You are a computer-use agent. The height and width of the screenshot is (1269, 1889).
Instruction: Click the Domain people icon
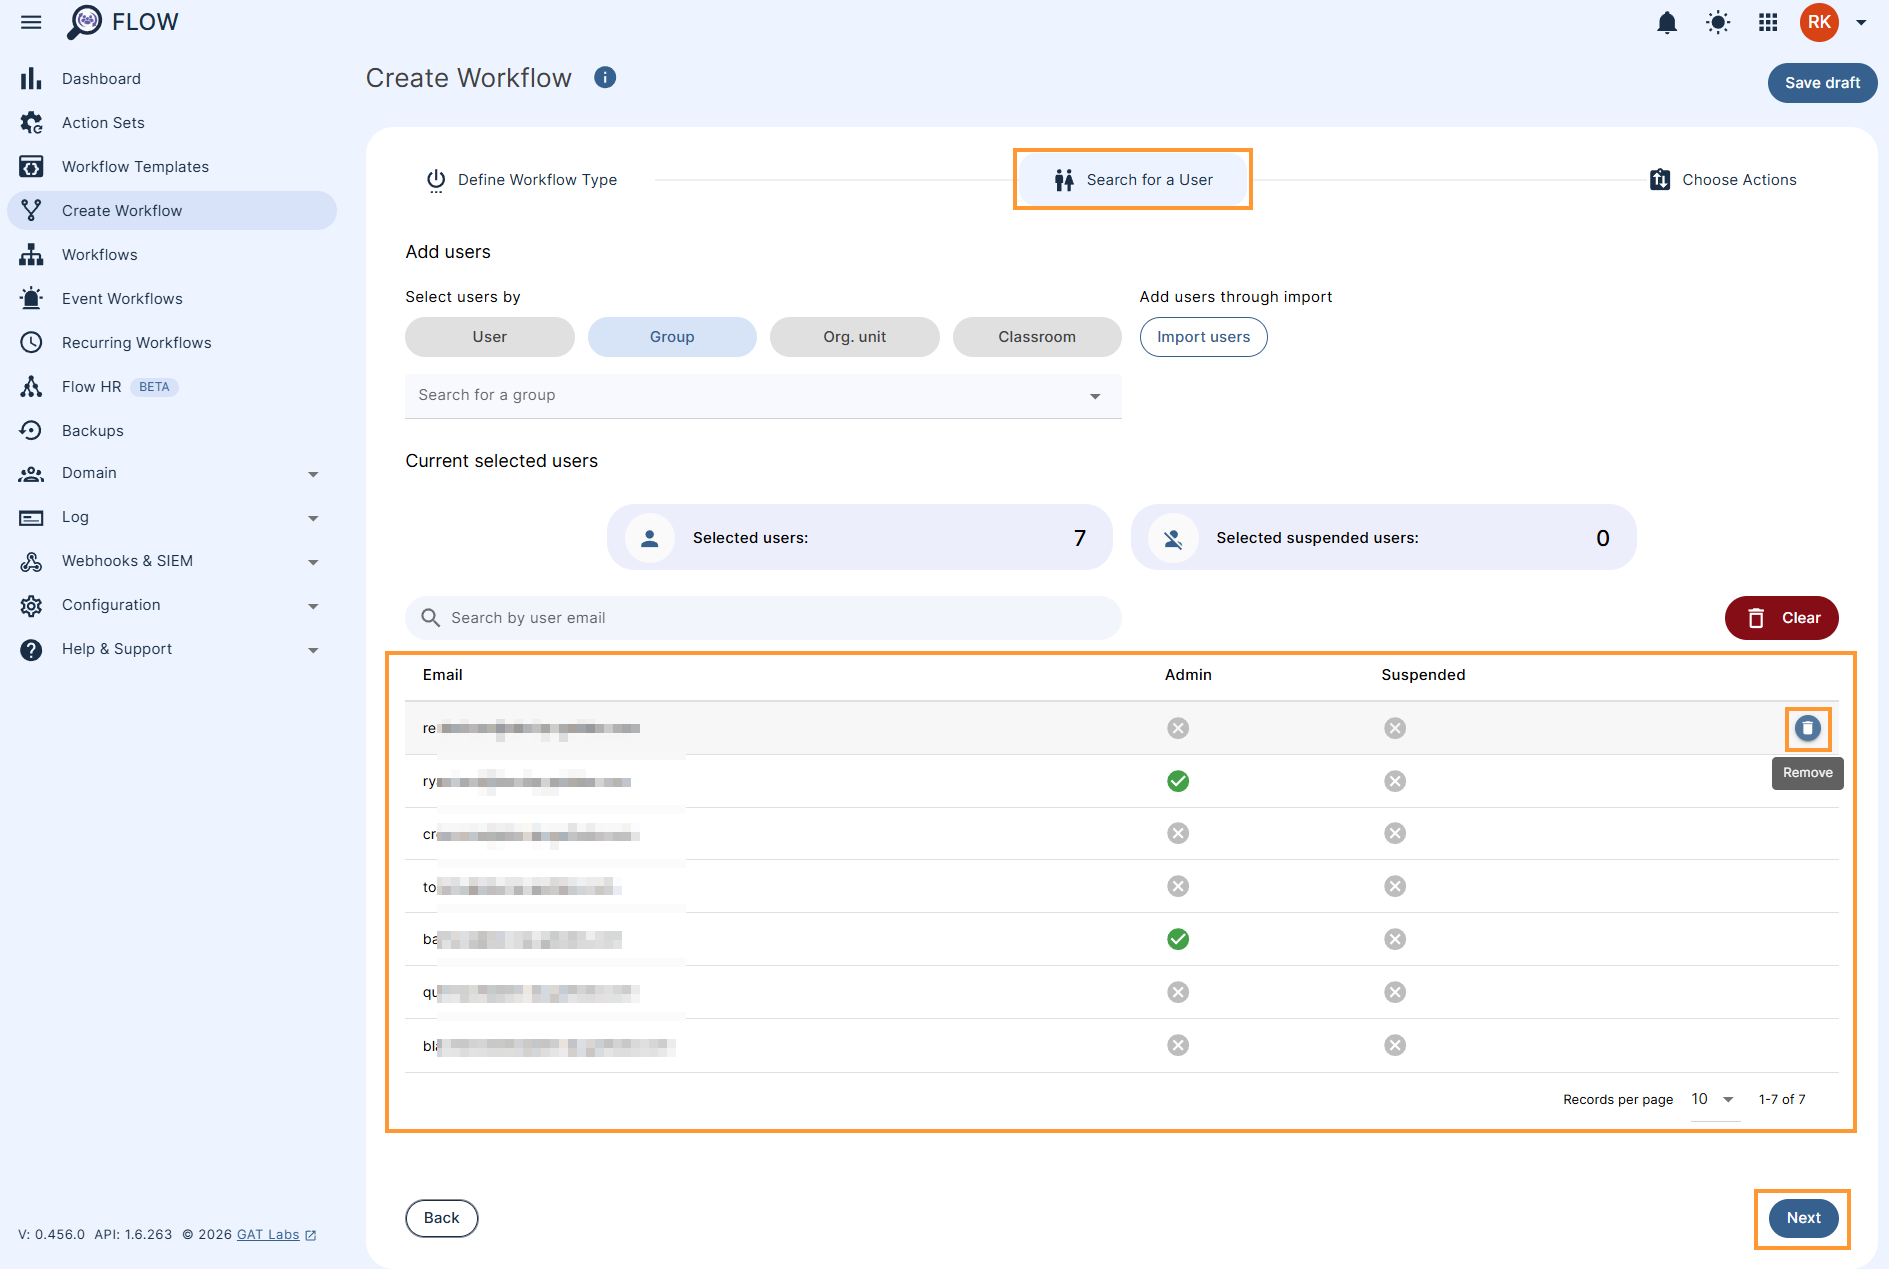click(31, 474)
